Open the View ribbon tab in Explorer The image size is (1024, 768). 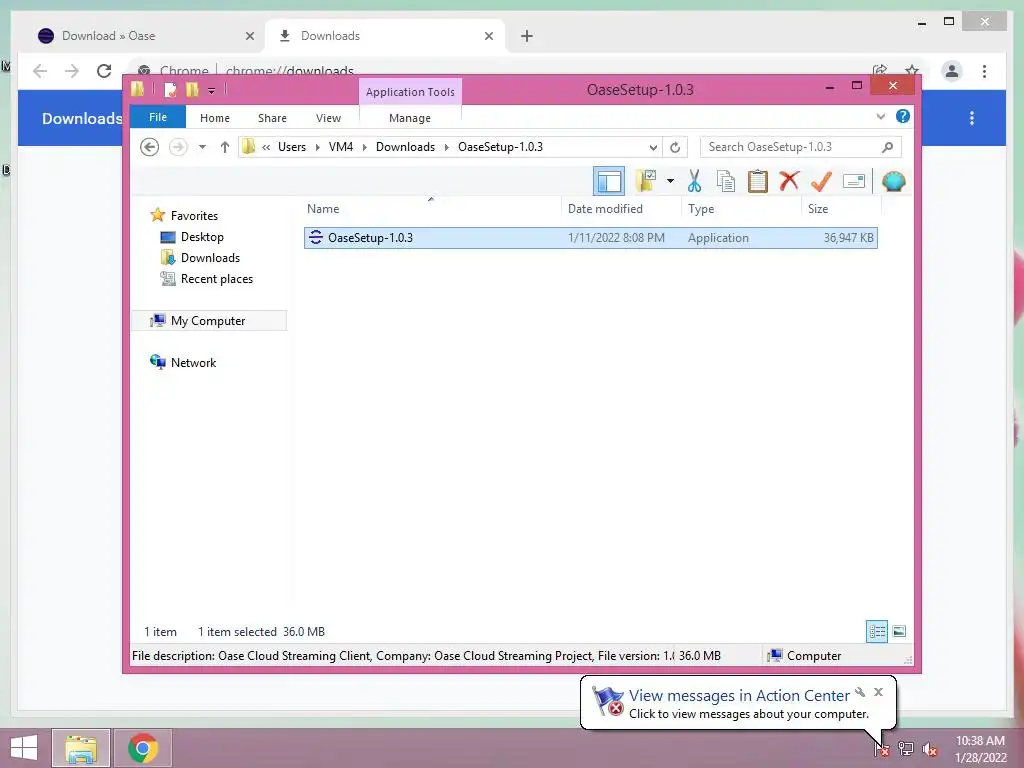tap(328, 118)
